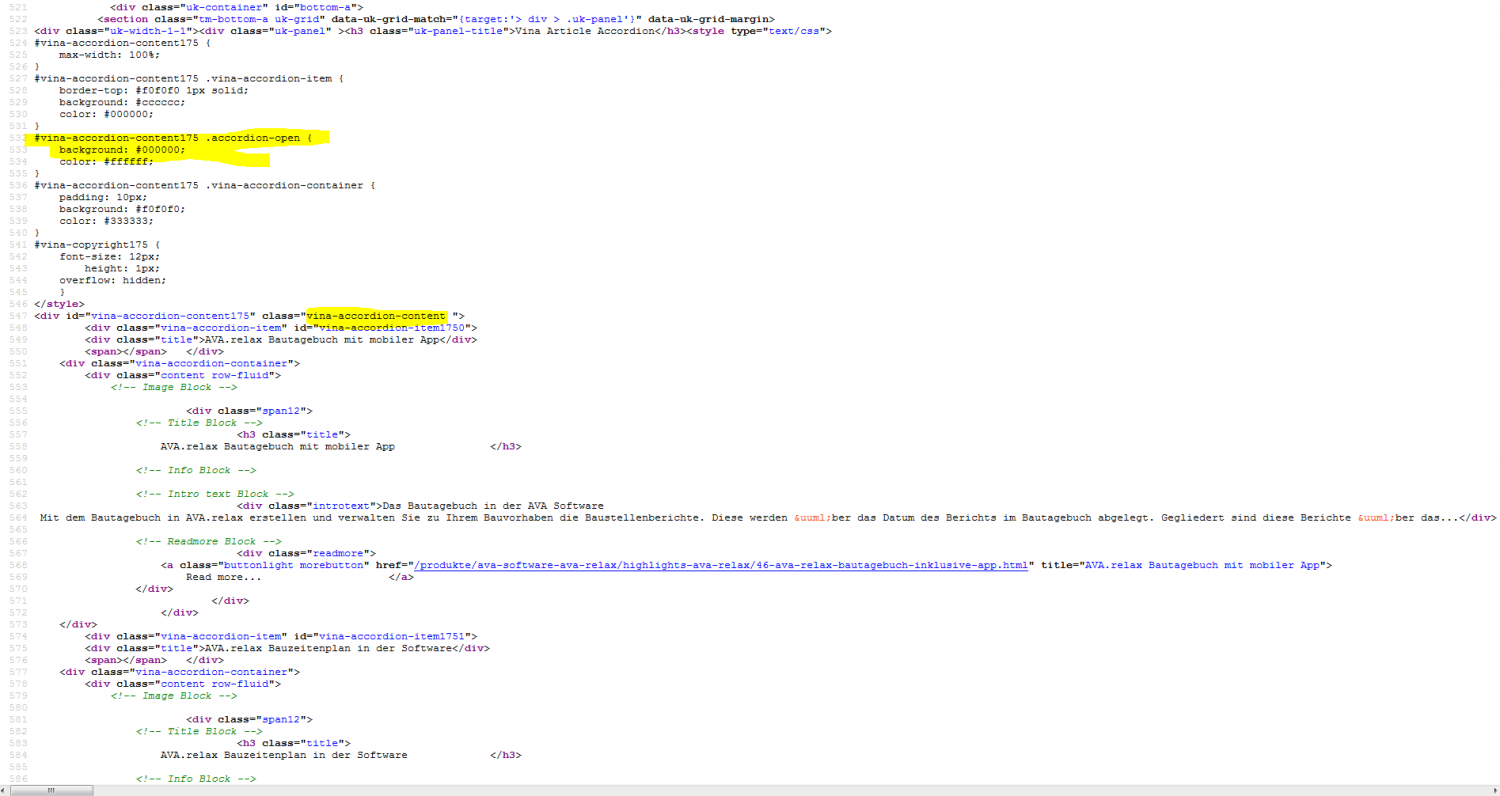This screenshot has width=1500, height=796.
Task: Click highlighted 'background: #000000;' declaration
Action: pos(121,150)
